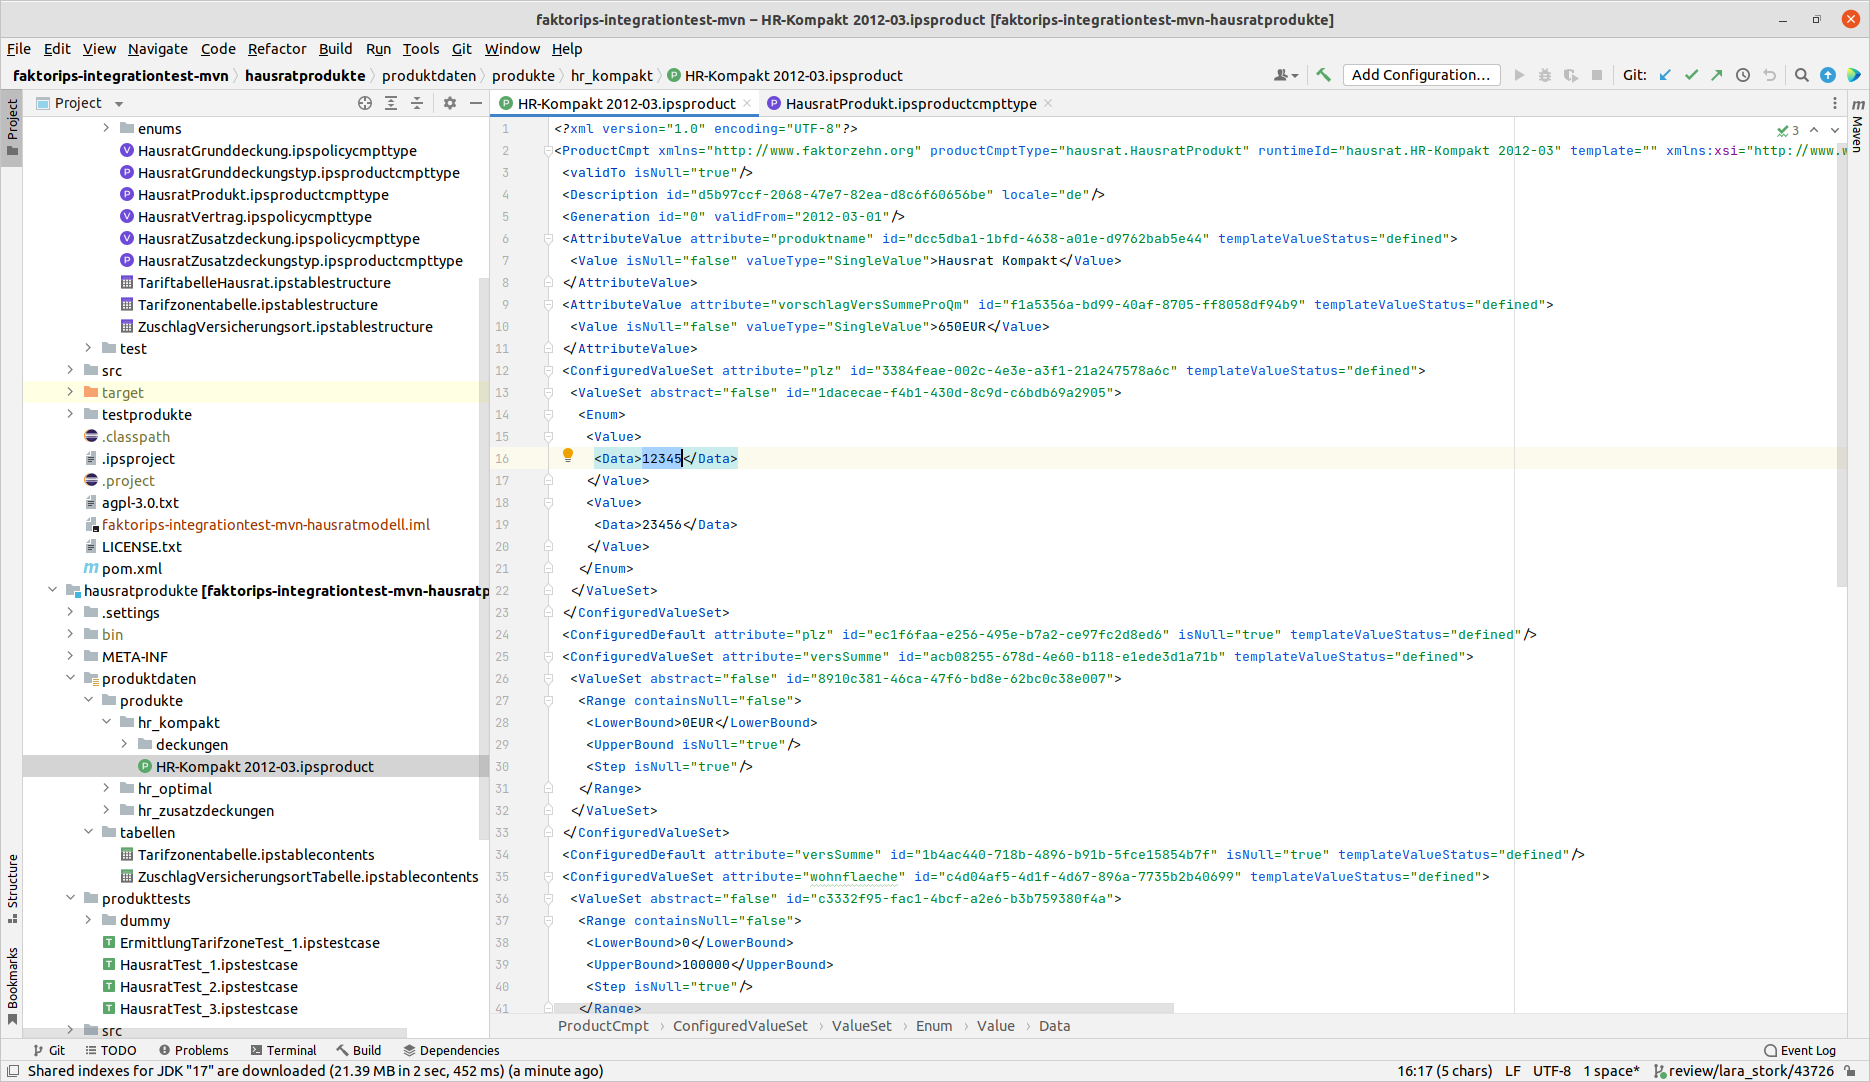Toggle the Bookmarks tool window
The height and width of the screenshot is (1082, 1870).
12,973
